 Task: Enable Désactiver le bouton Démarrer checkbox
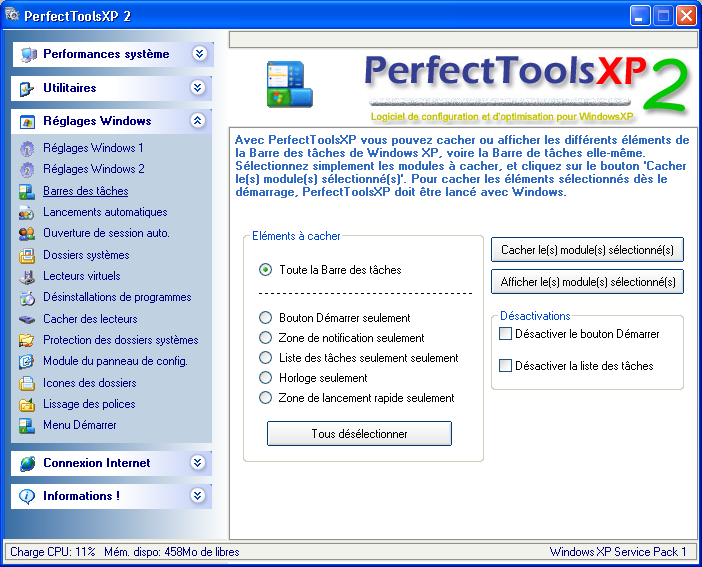pyautogui.click(x=505, y=334)
